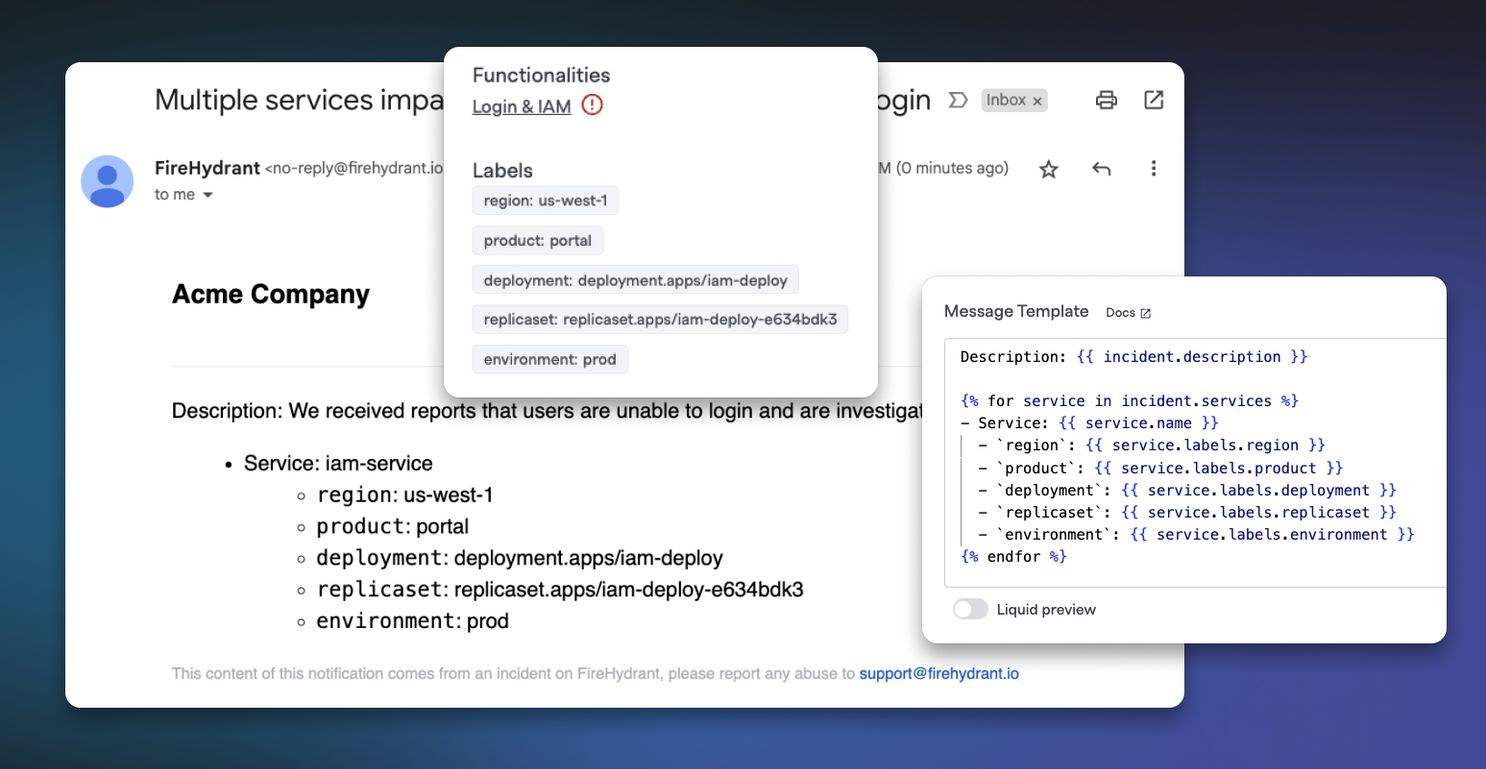The height and width of the screenshot is (769, 1486).
Task: Click the 'Service: iam-service' bullet line
Action: [338, 463]
